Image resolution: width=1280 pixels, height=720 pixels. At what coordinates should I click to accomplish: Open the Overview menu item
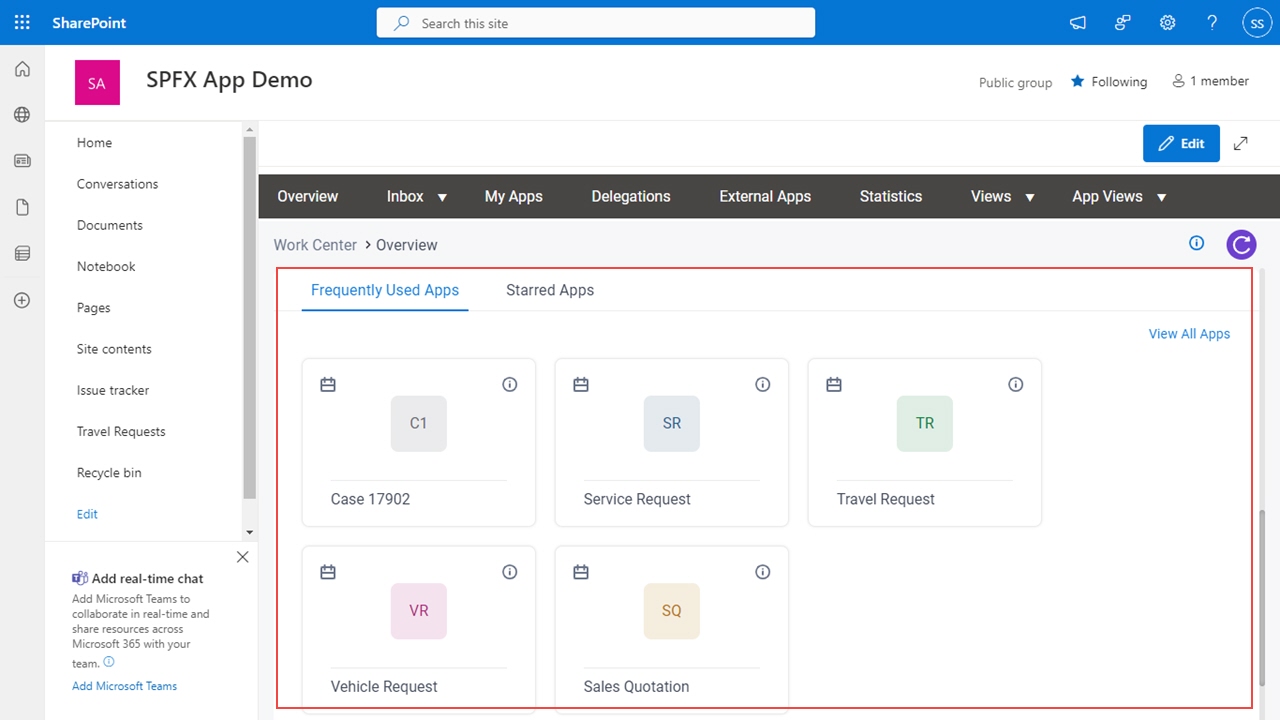308,196
